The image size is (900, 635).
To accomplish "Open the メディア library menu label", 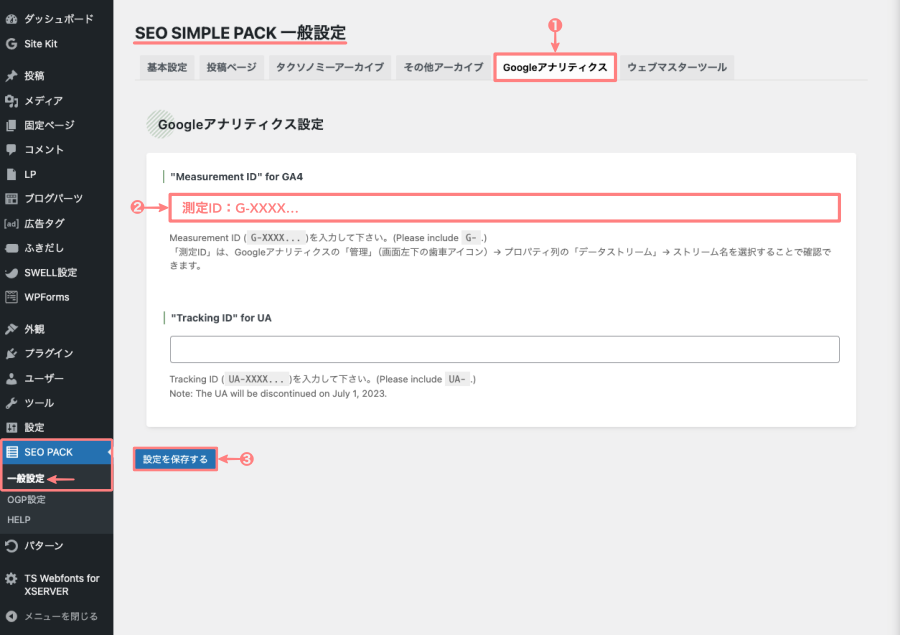I will tap(44, 101).
